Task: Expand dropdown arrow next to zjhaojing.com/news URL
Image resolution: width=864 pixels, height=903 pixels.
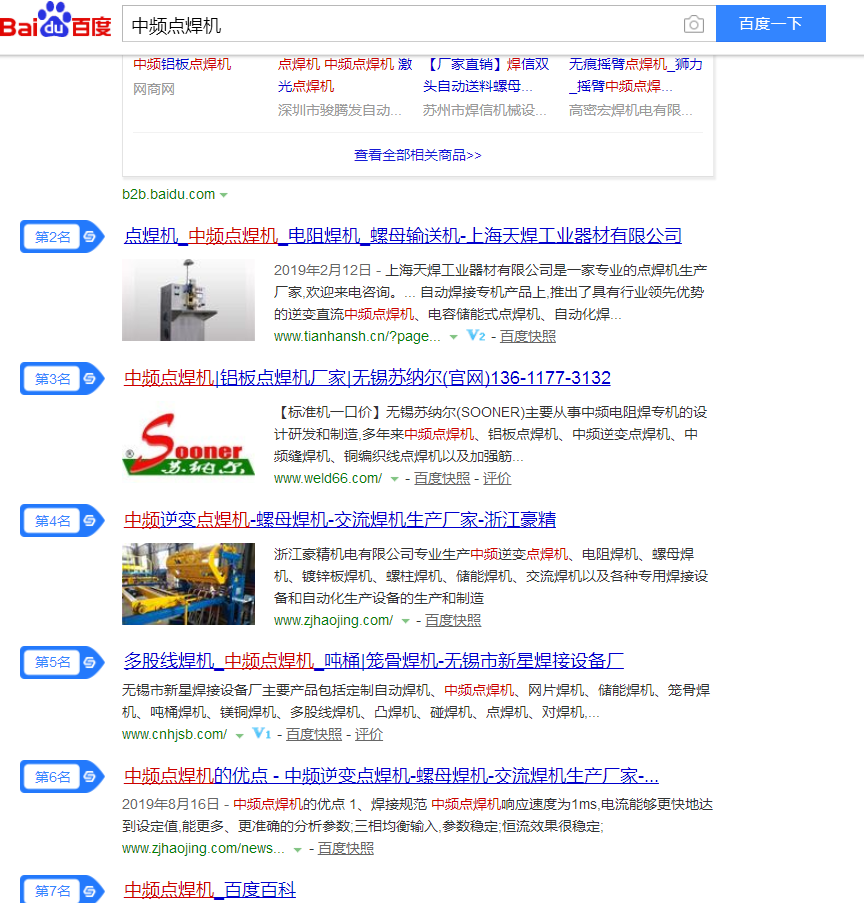Action: point(297,849)
